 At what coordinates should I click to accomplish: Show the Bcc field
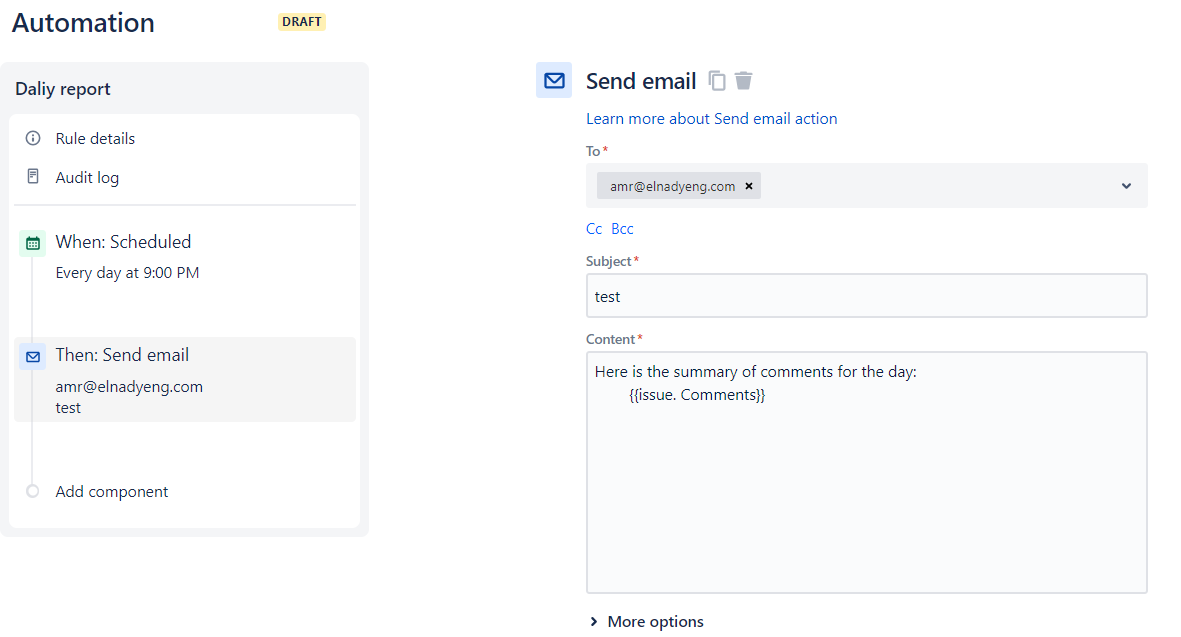coord(622,228)
